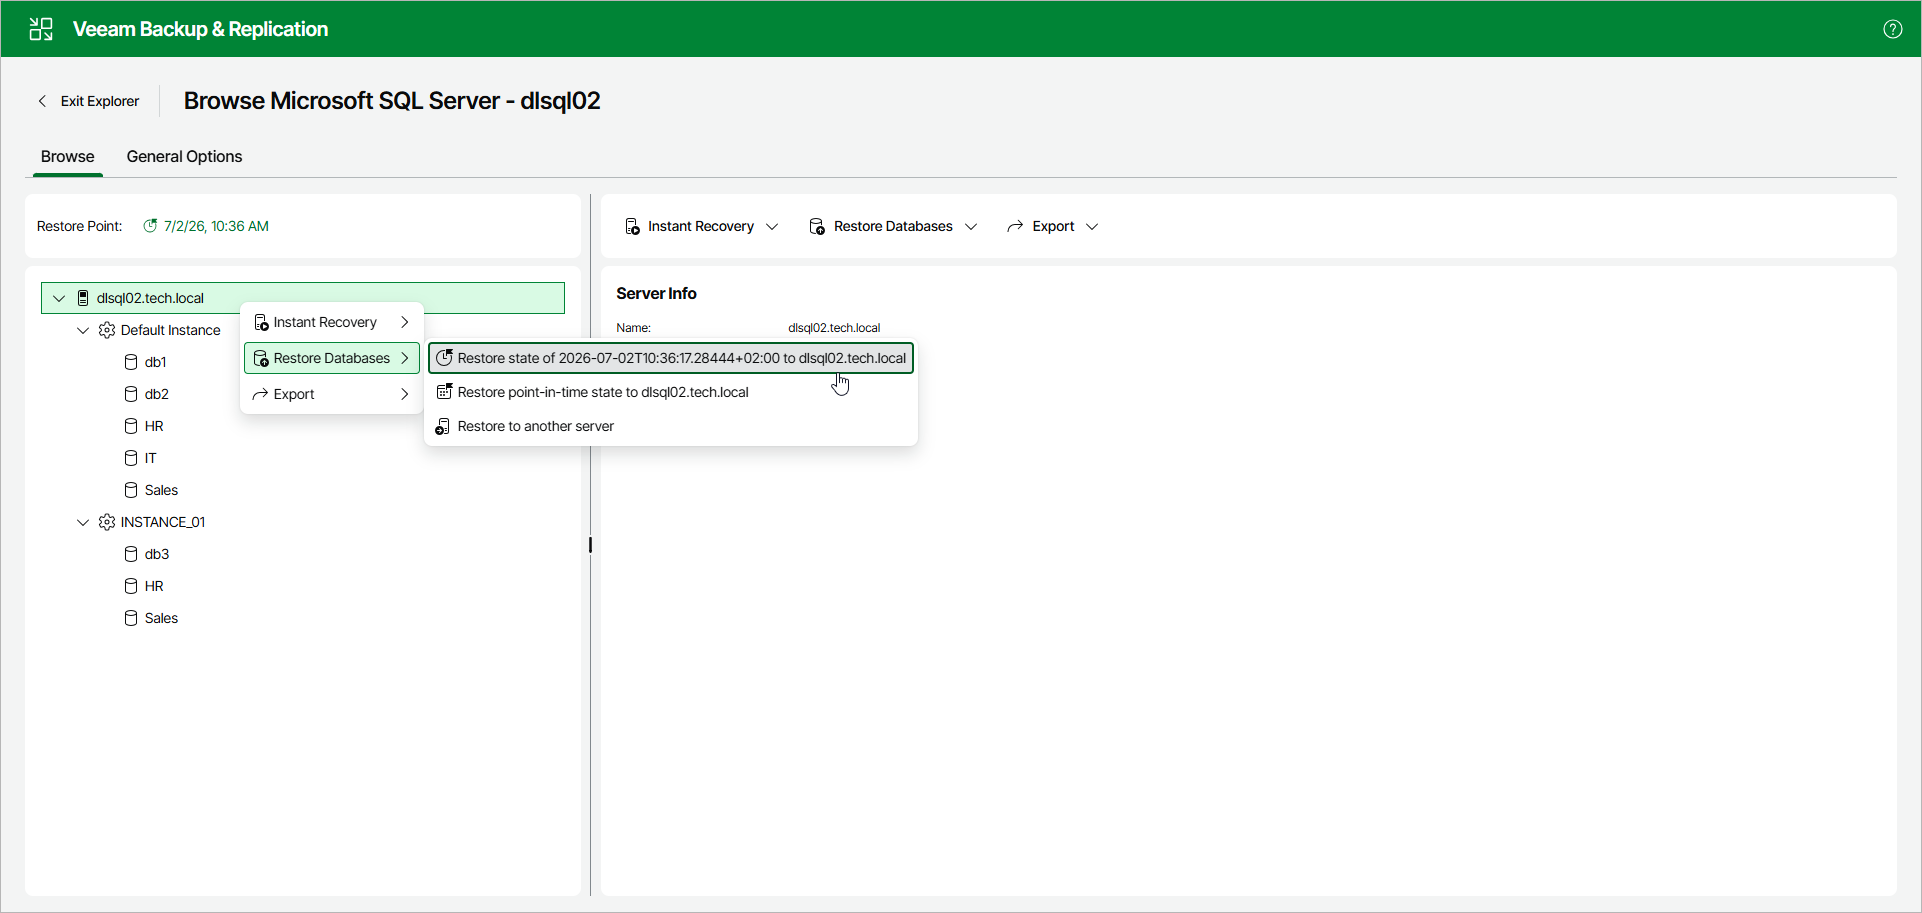Click the pane splitter handle between panels

pos(590,545)
